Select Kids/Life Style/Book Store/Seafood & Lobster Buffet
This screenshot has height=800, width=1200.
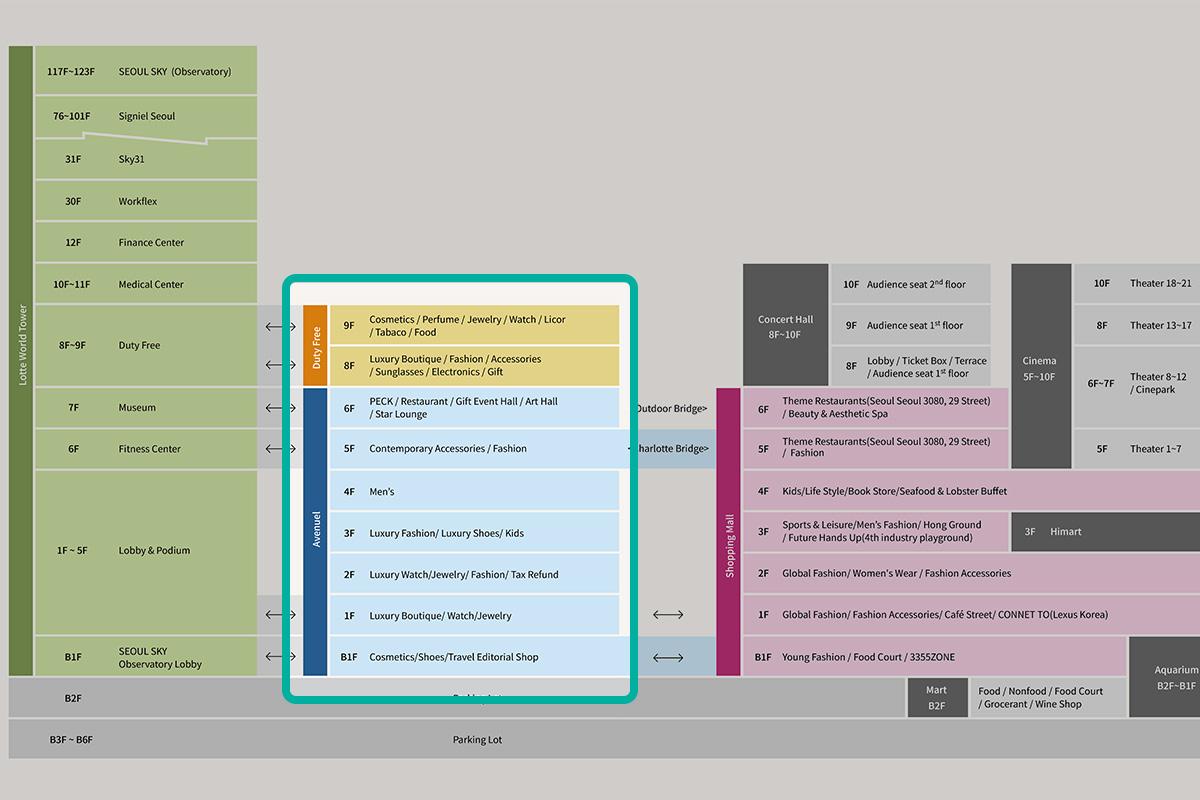[x=895, y=492]
